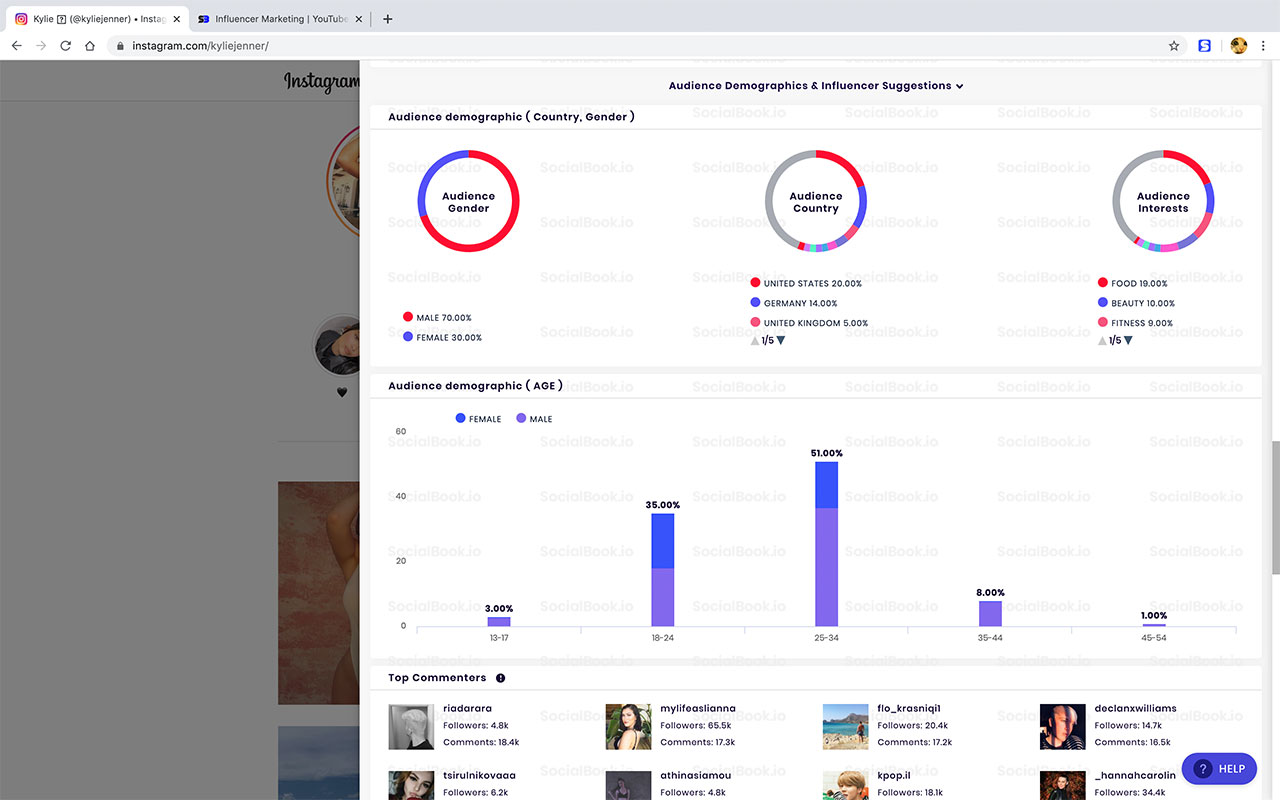This screenshot has width=1280, height=800.
Task: Click the Audience Gender donut chart
Action: [468, 201]
